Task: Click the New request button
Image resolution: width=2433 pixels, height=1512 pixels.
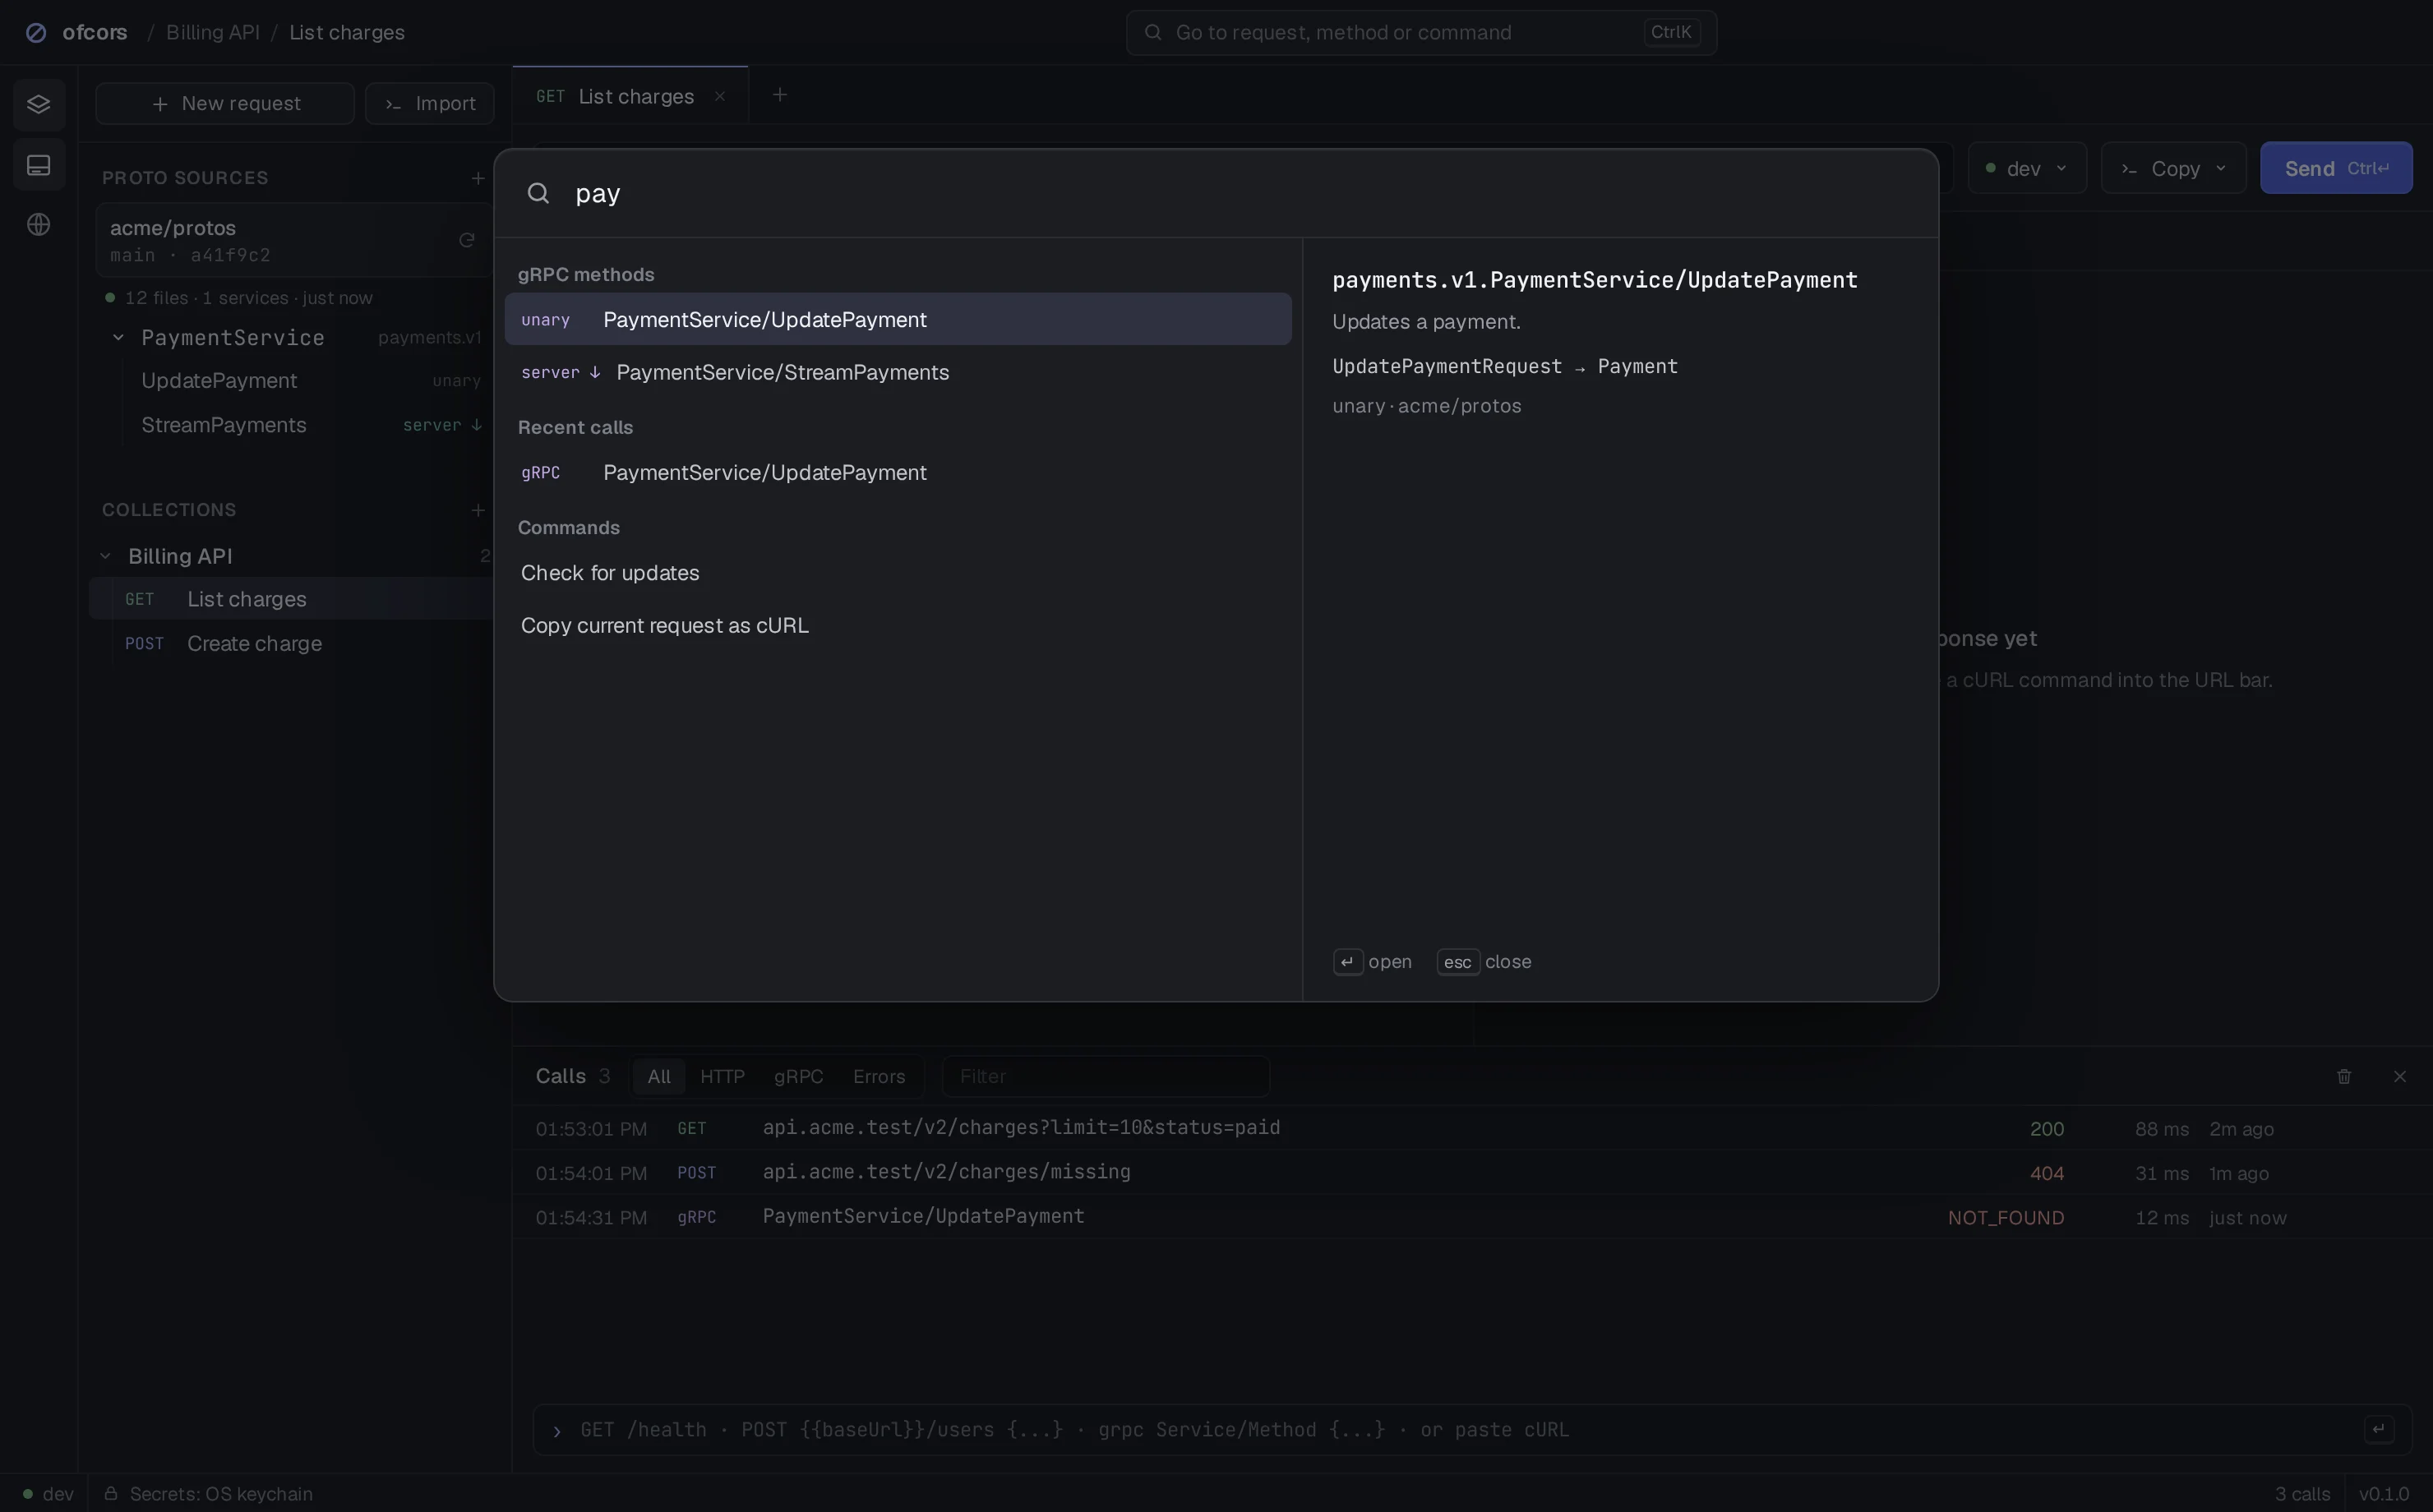Action: pos(225,104)
